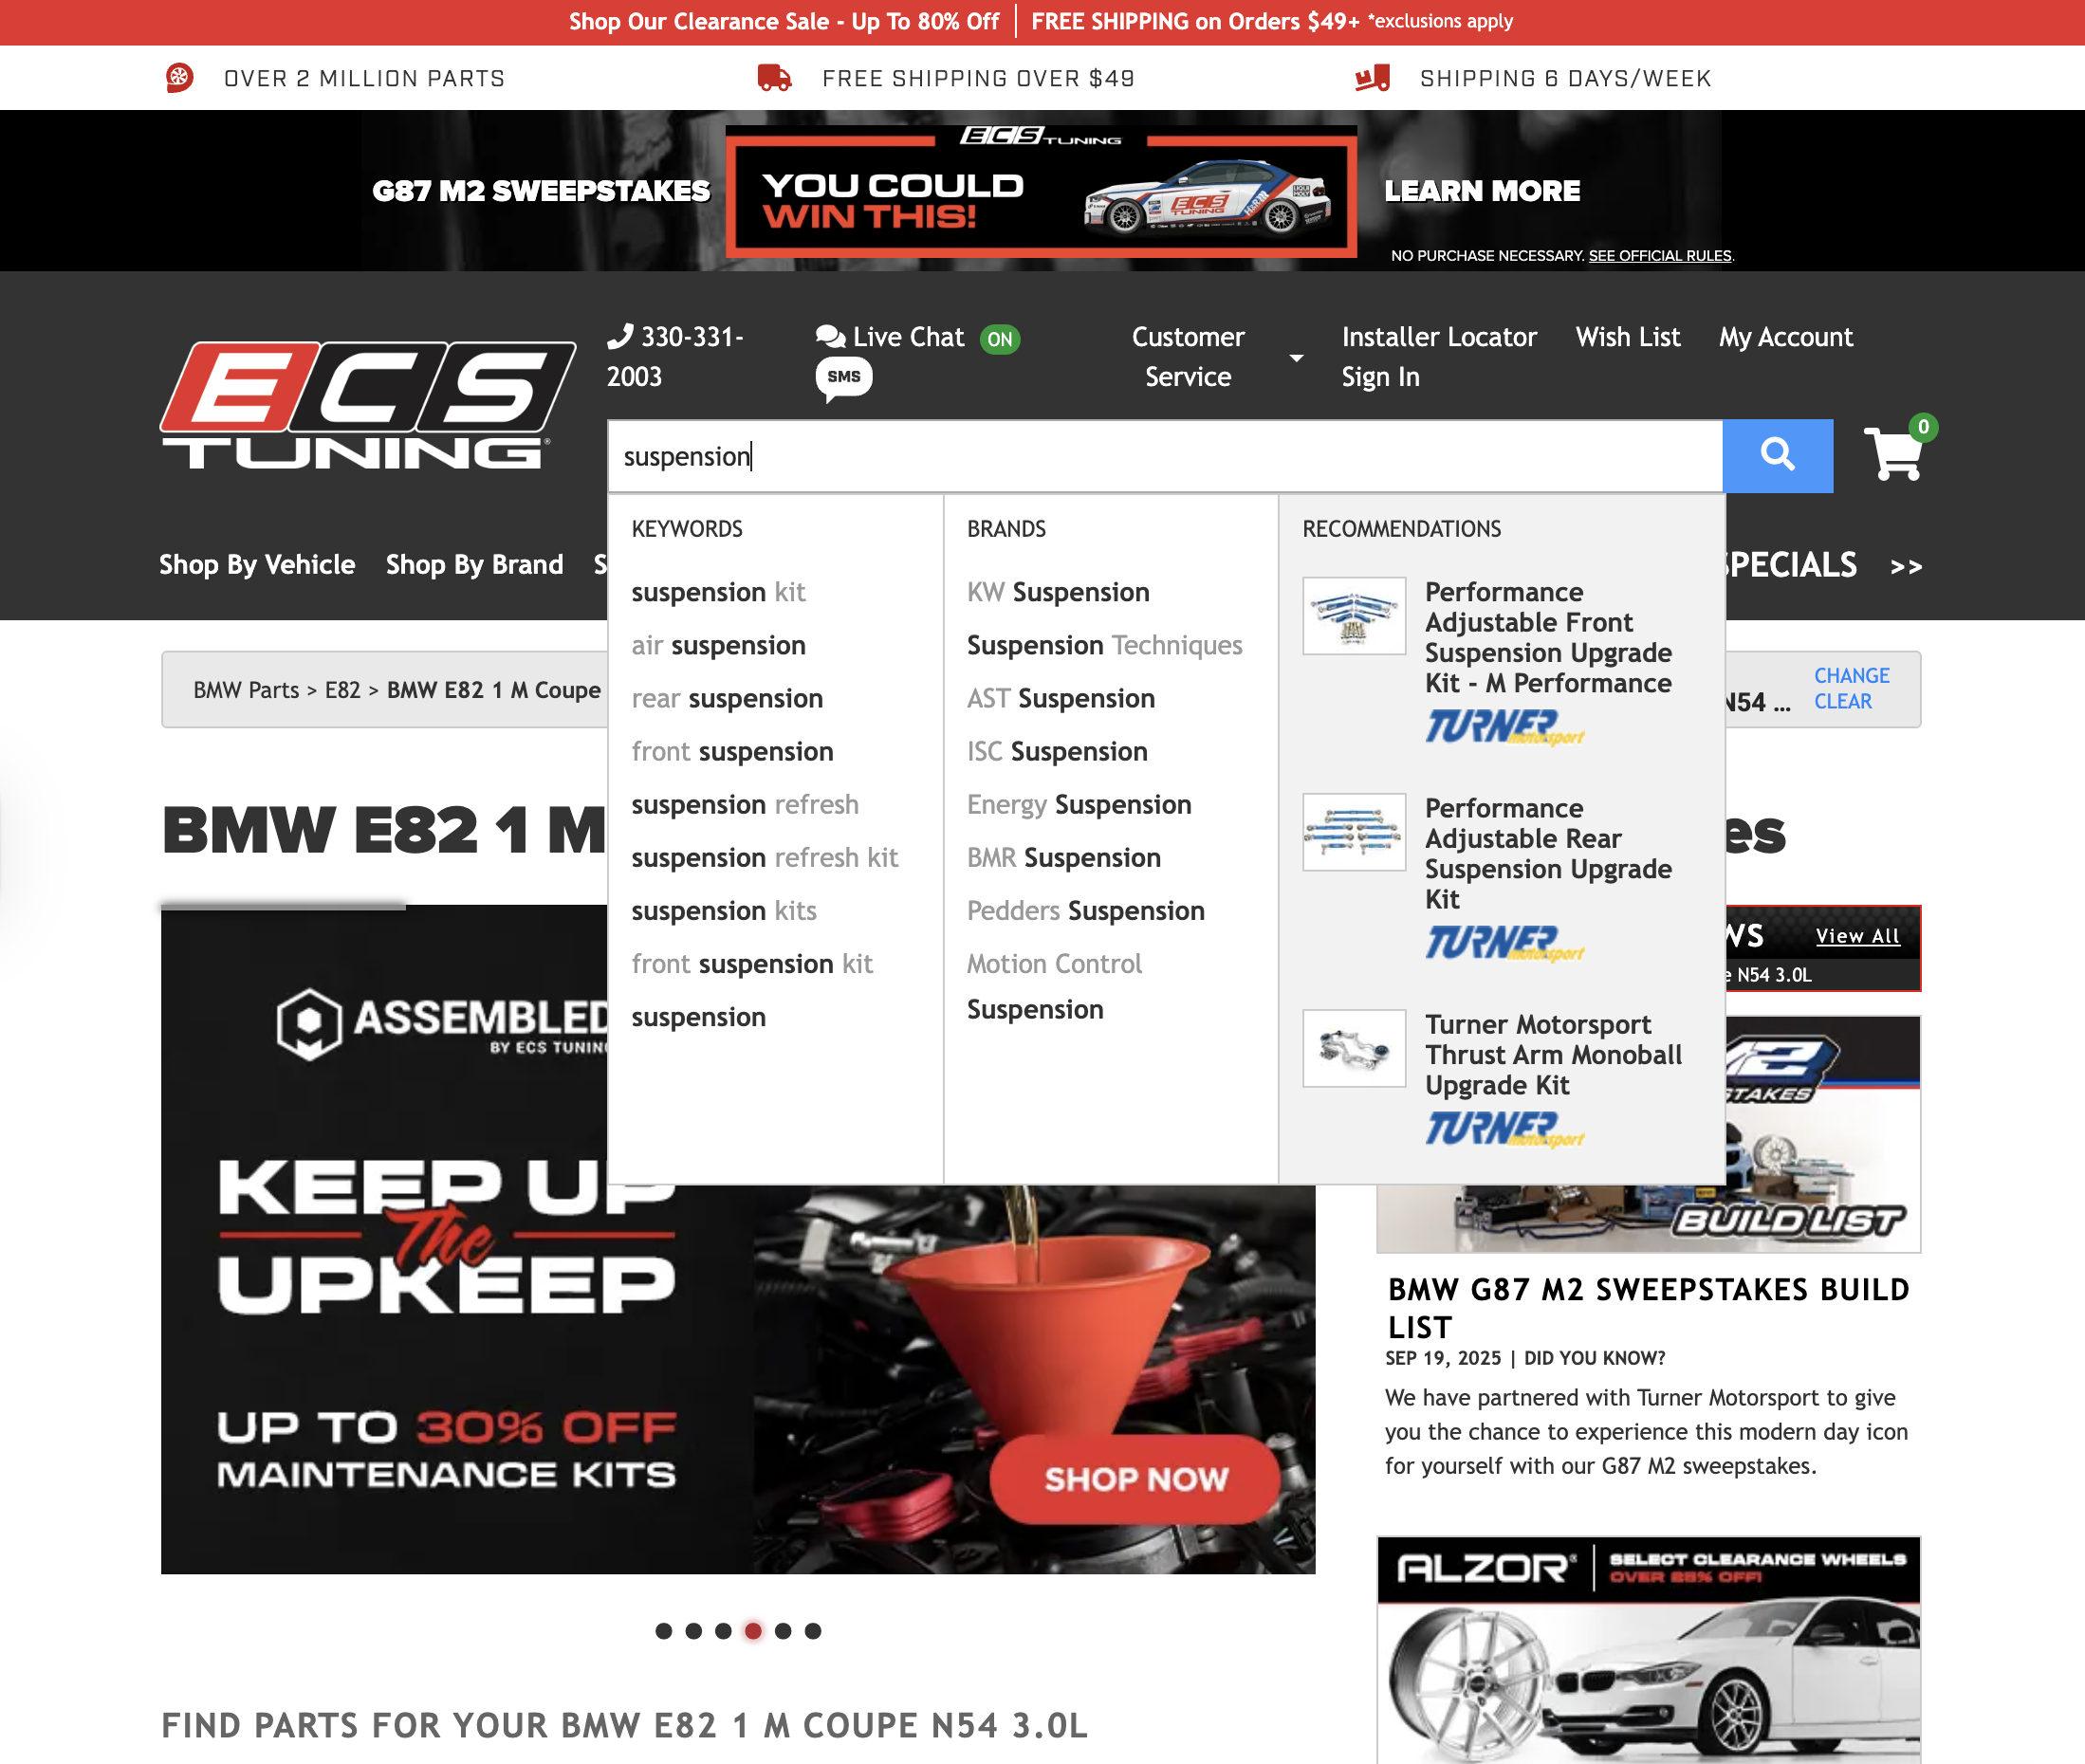The width and height of the screenshot is (2085, 1764).
Task: Toggle the Live Chat ON indicator
Action: click(x=1000, y=339)
